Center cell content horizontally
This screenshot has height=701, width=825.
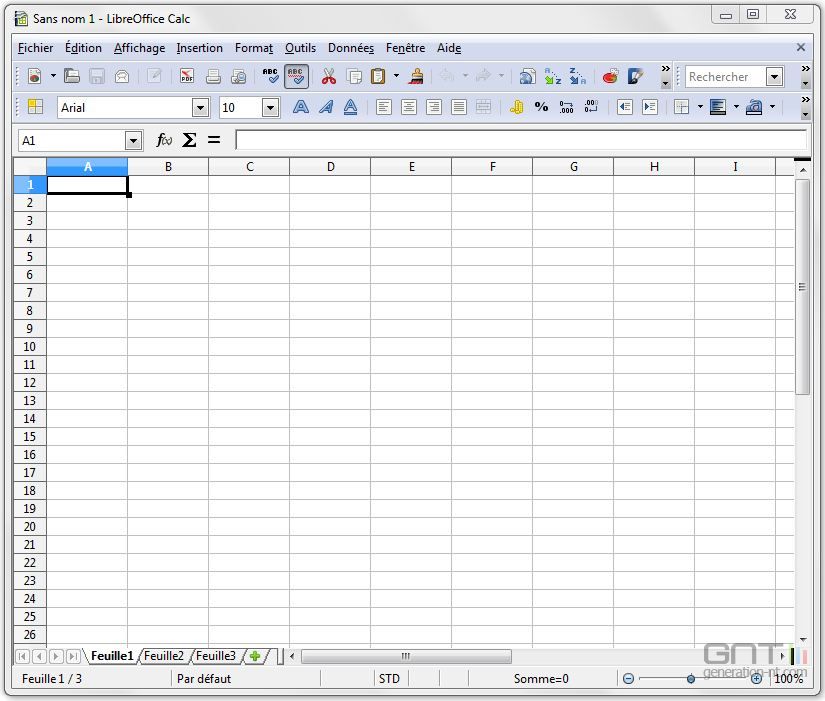[x=409, y=107]
